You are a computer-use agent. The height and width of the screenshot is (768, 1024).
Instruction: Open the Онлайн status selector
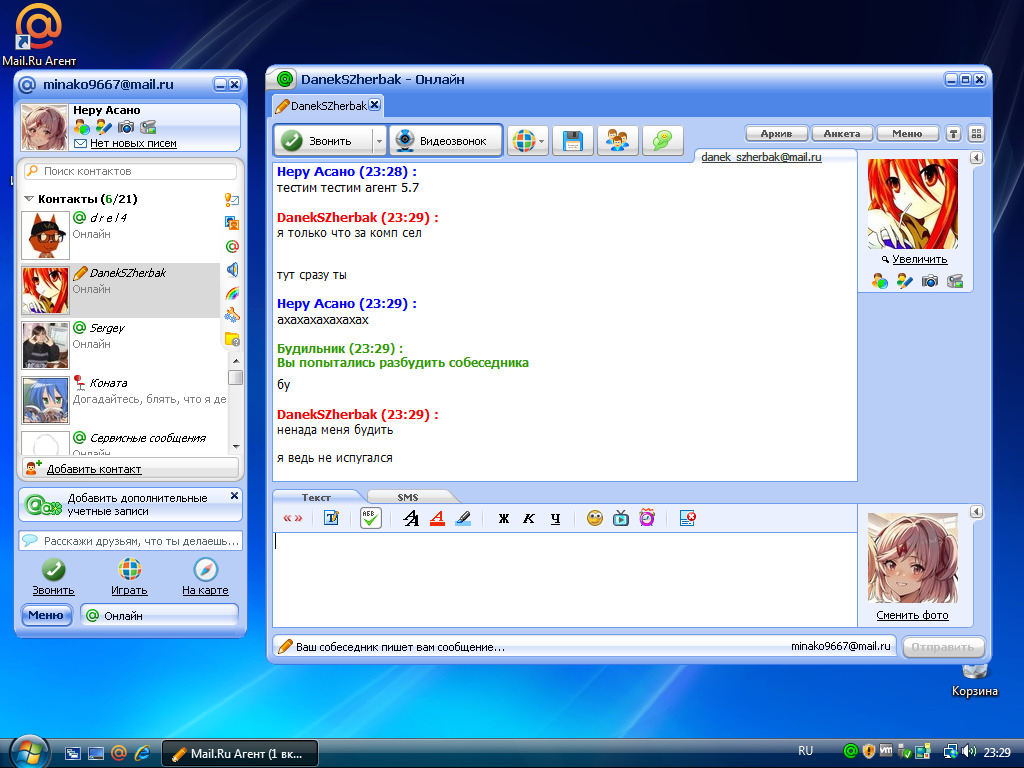click(159, 615)
